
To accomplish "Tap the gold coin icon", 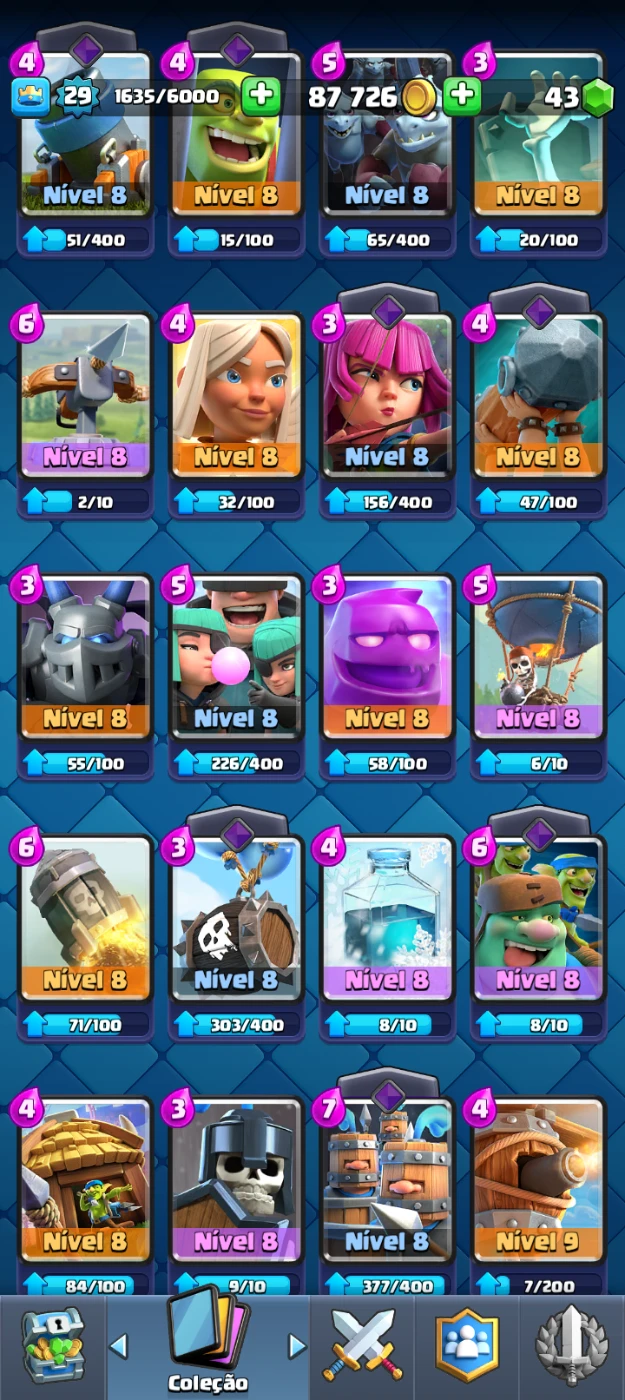I will coord(420,98).
